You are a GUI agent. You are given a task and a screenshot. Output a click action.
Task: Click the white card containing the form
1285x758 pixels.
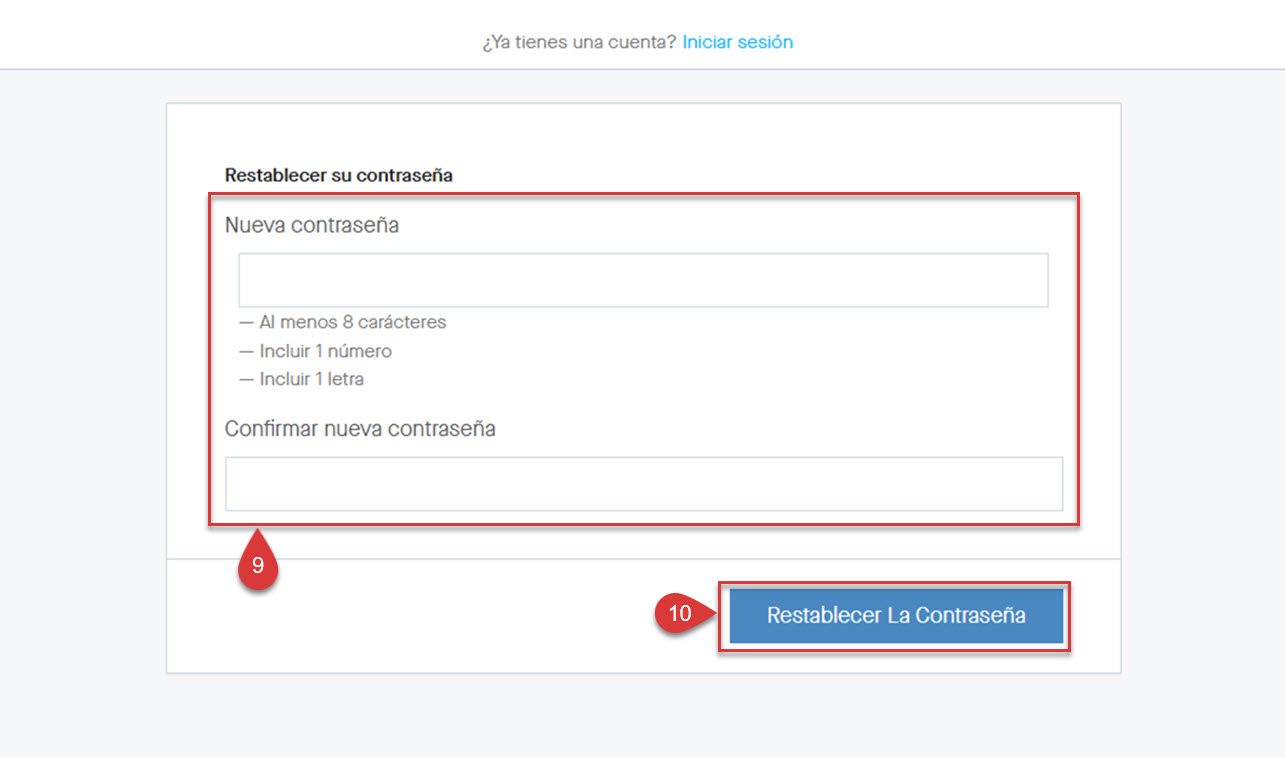642,140
